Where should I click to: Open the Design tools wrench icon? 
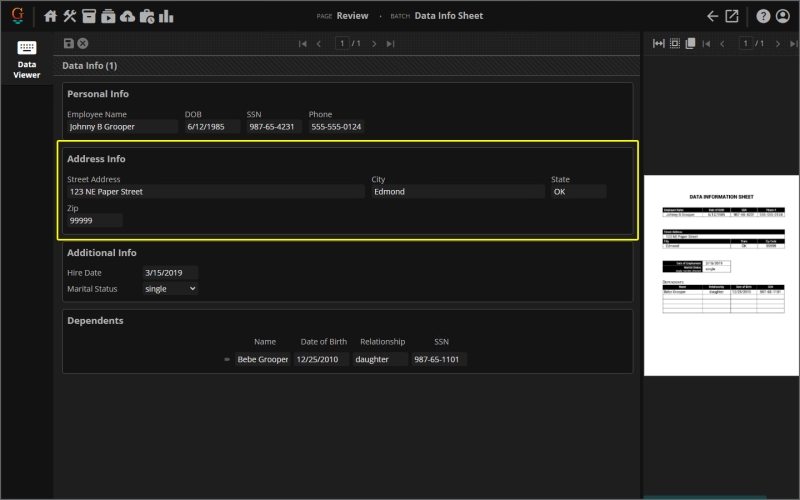[x=69, y=16]
